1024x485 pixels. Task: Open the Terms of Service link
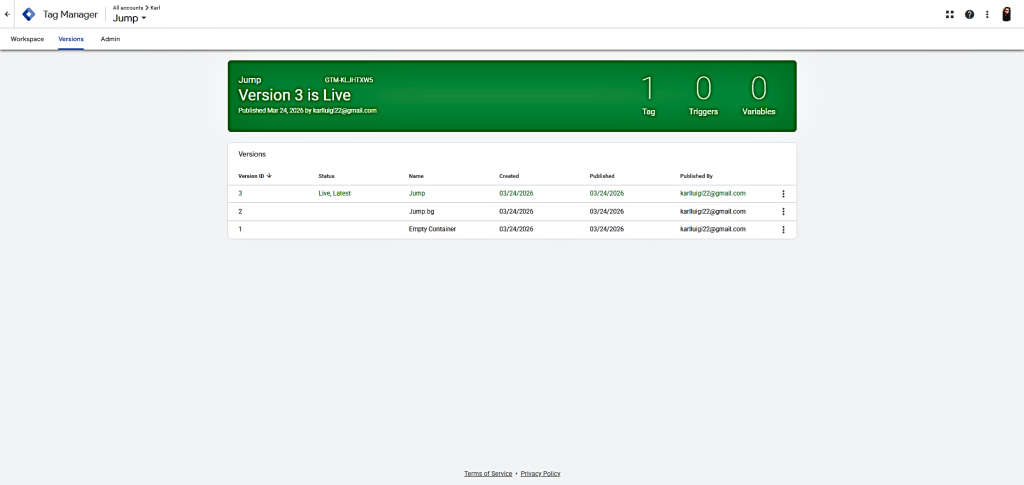click(488, 473)
